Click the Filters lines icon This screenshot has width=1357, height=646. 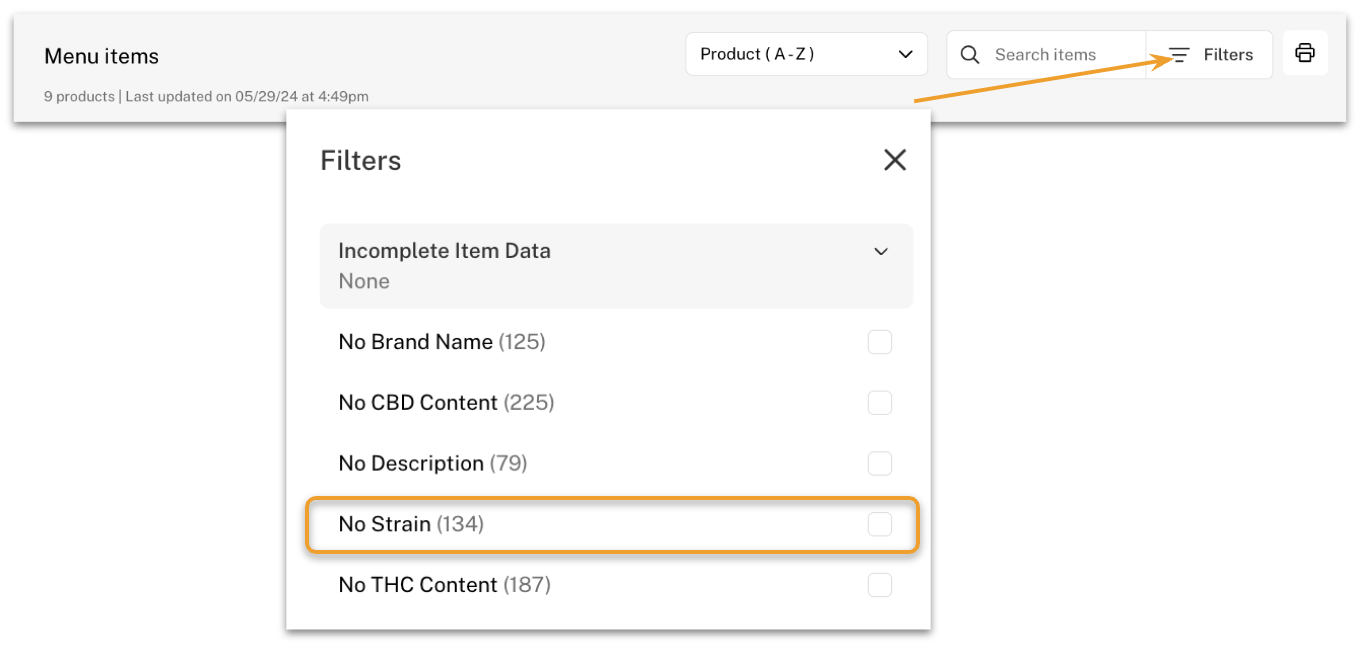click(1180, 55)
